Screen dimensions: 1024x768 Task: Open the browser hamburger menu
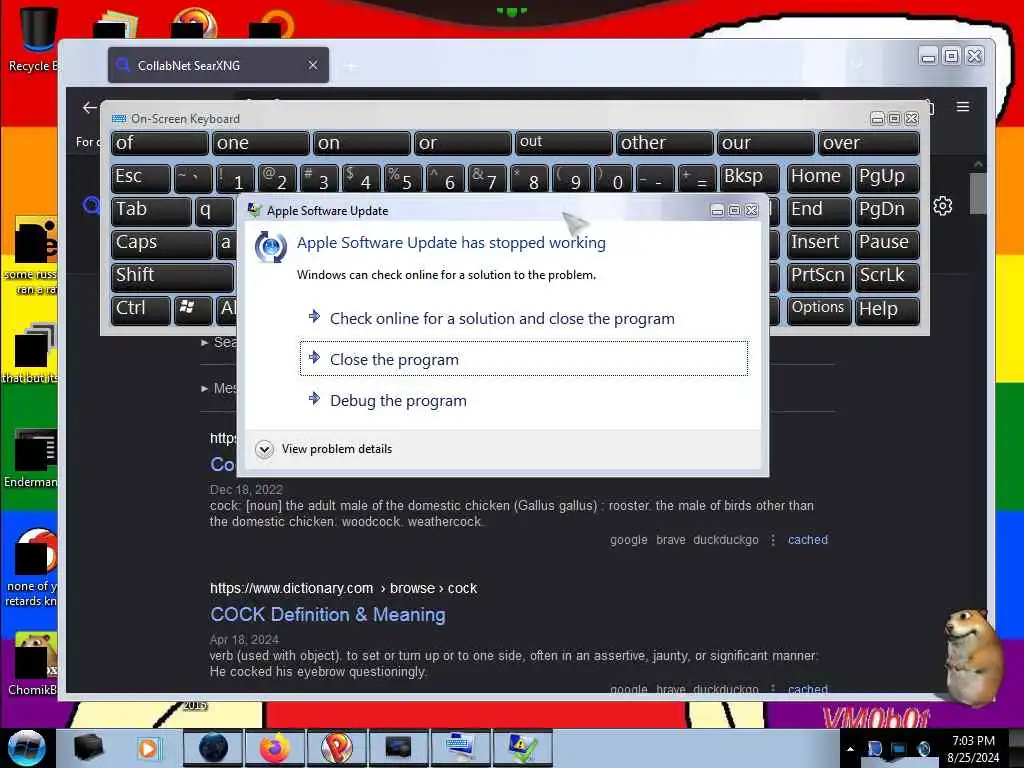963,106
